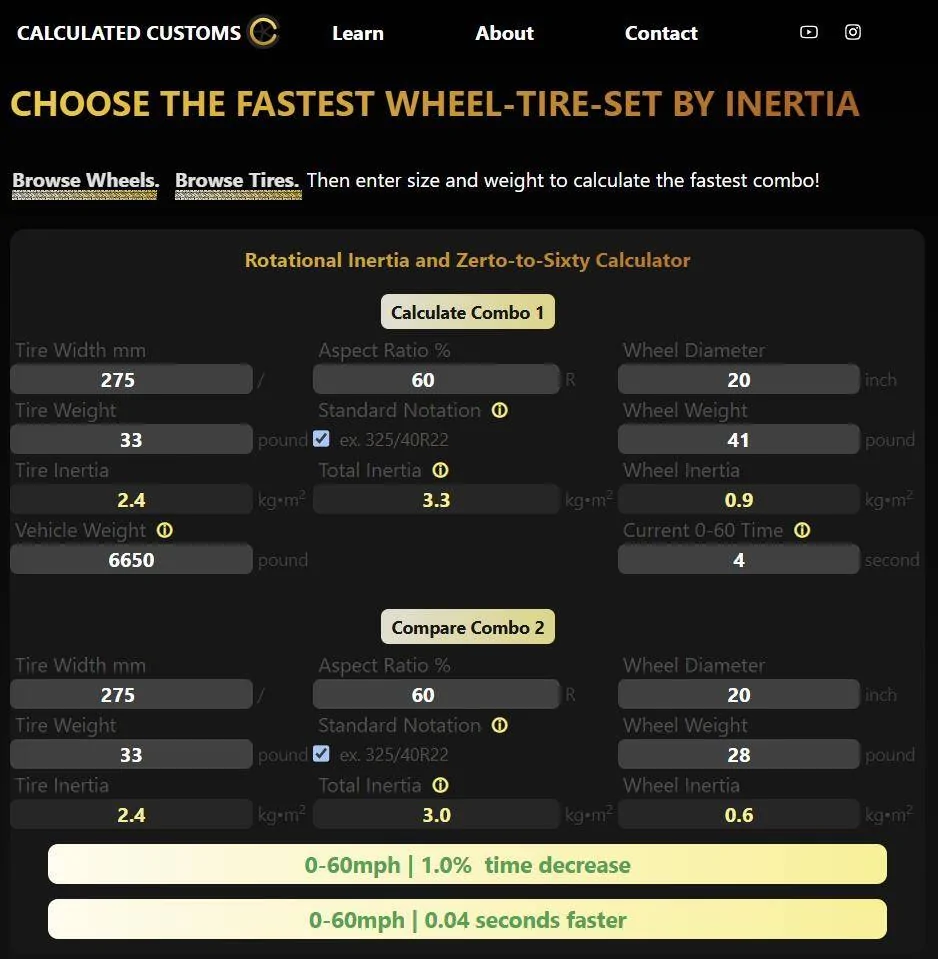938x959 pixels.
Task: Show the Vehicle Weight info tooltip icon
Action: (165, 530)
